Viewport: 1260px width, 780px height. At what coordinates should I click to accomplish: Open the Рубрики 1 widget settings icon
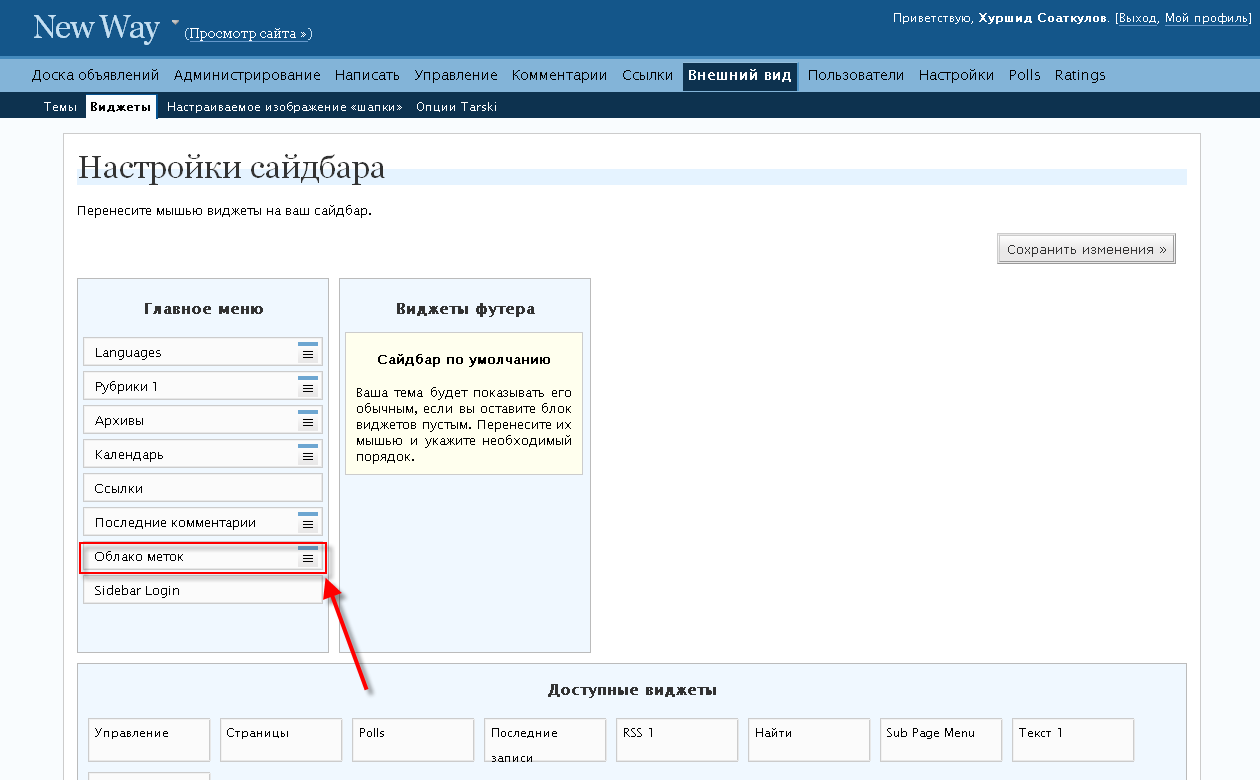click(x=308, y=386)
